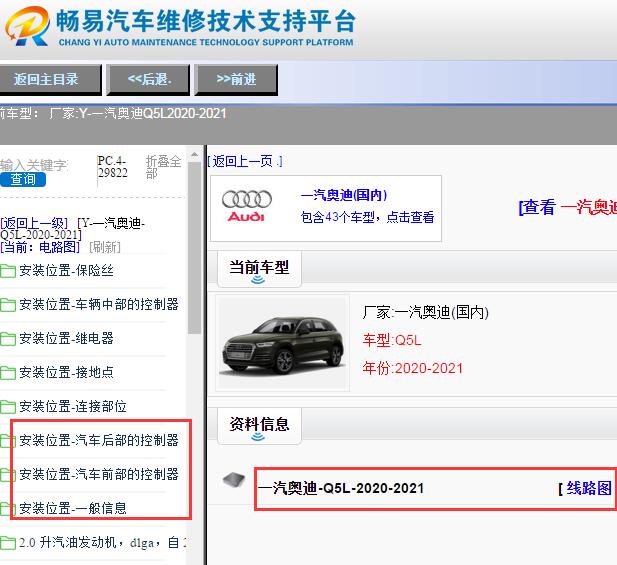Click the 年份:2020-2021 text
Viewport: 617px width, 565px height.
pos(413,368)
